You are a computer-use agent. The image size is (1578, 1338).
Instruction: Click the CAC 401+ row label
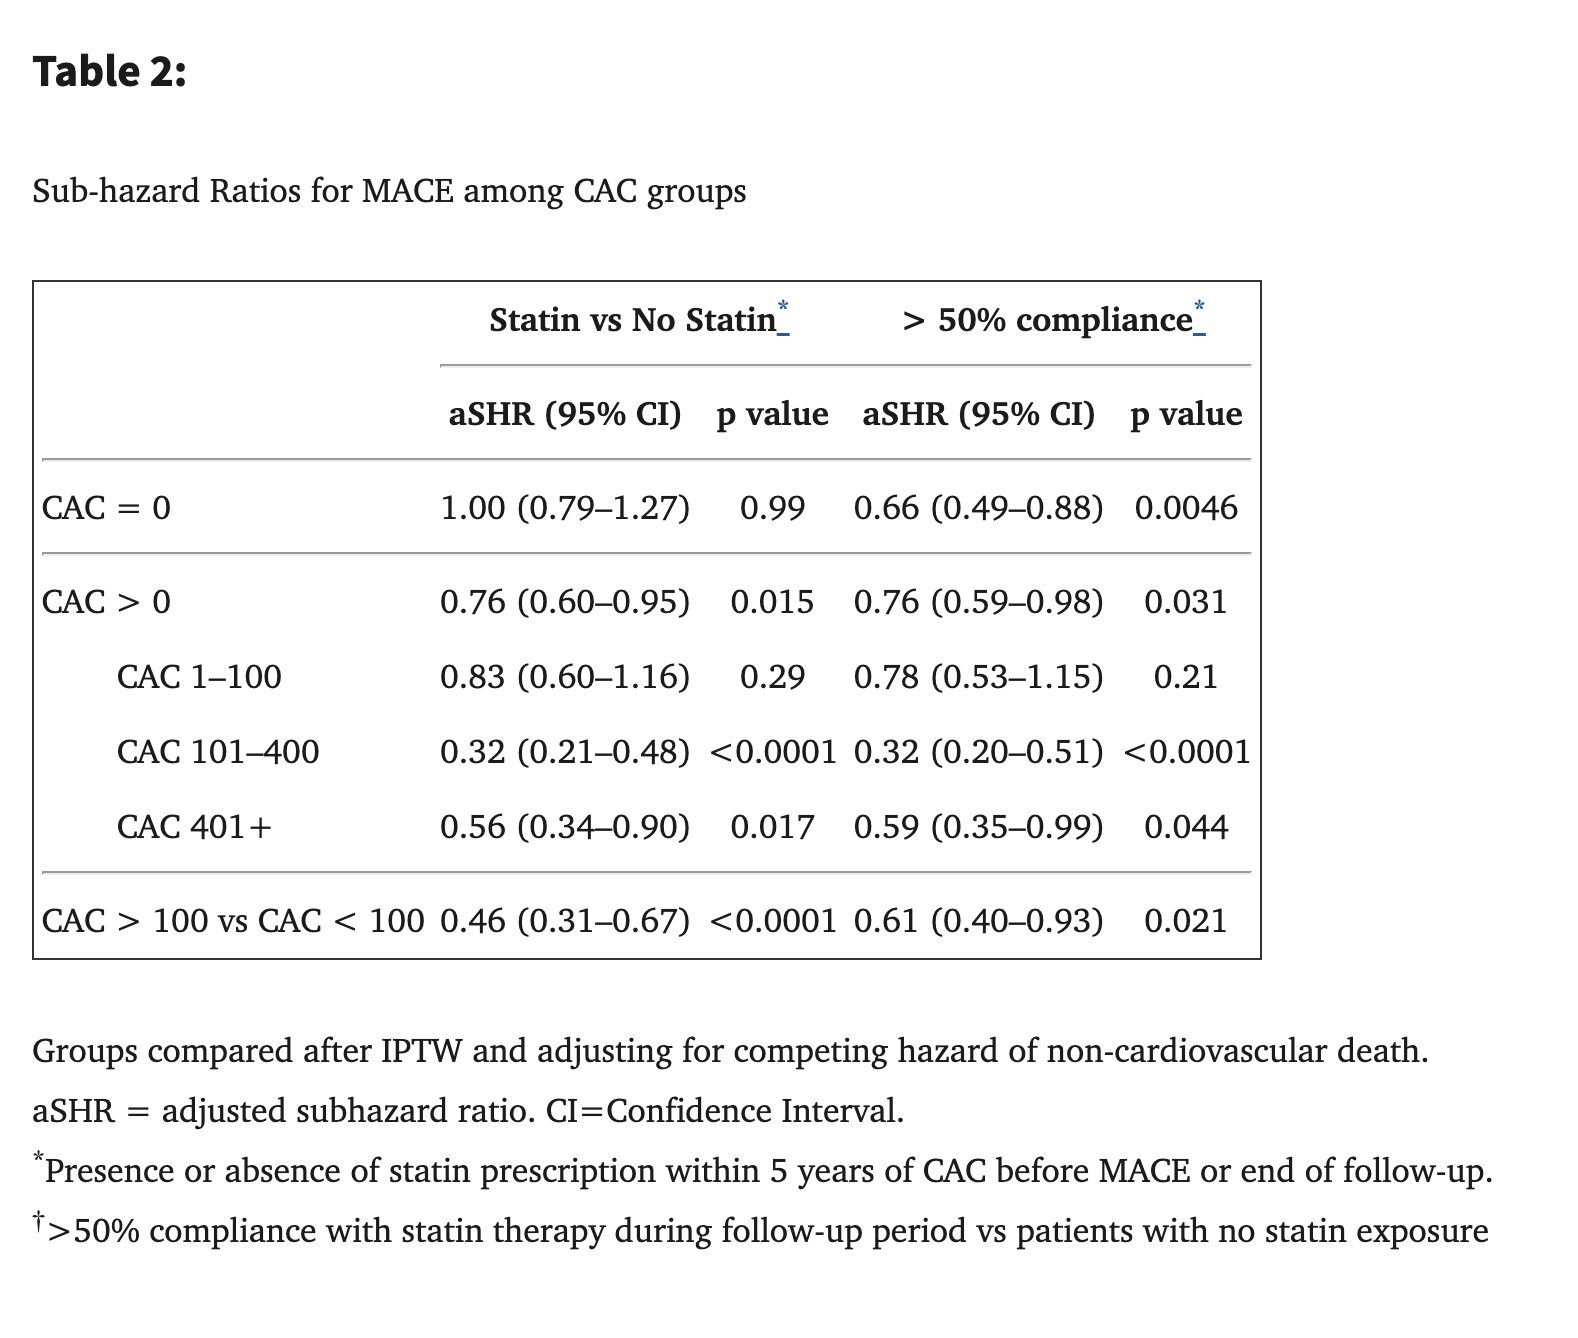click(x=194, y=827)
